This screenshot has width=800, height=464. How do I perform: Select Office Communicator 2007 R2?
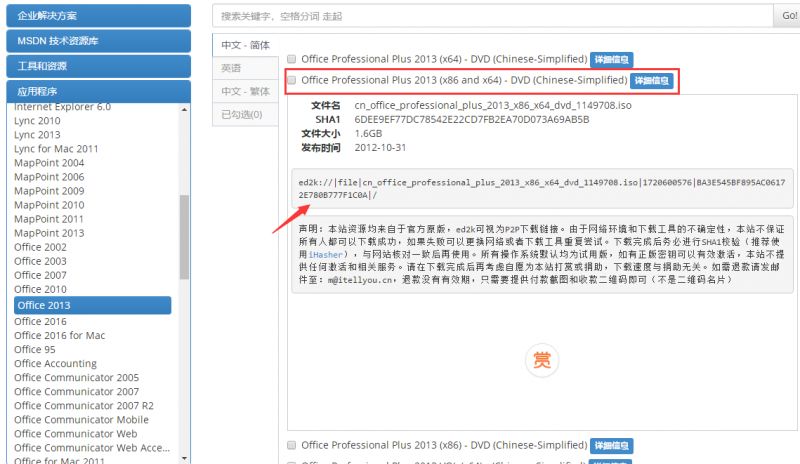pyautogui.click(x=84, y=406)
